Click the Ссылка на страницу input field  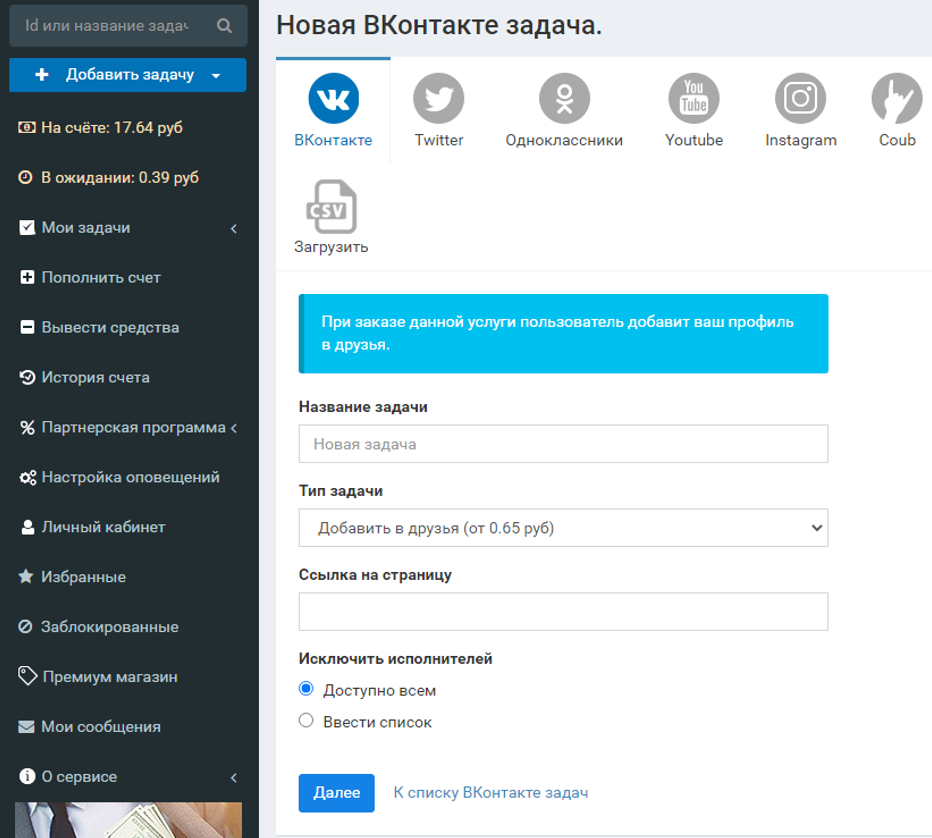click(563, 612)
